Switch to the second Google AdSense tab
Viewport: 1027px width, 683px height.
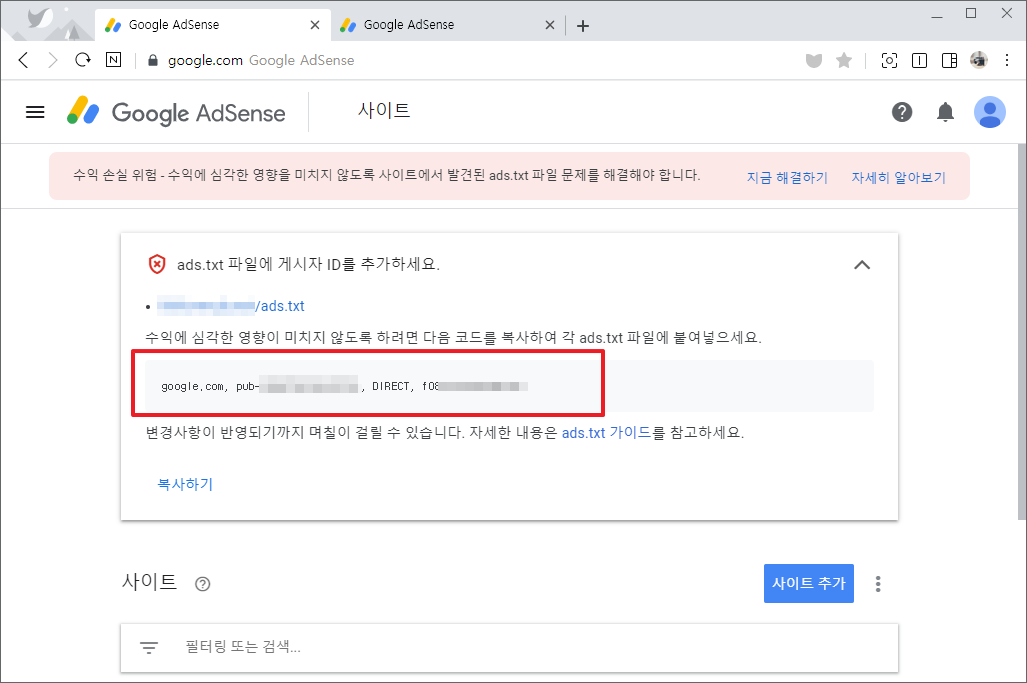(448, 25)
